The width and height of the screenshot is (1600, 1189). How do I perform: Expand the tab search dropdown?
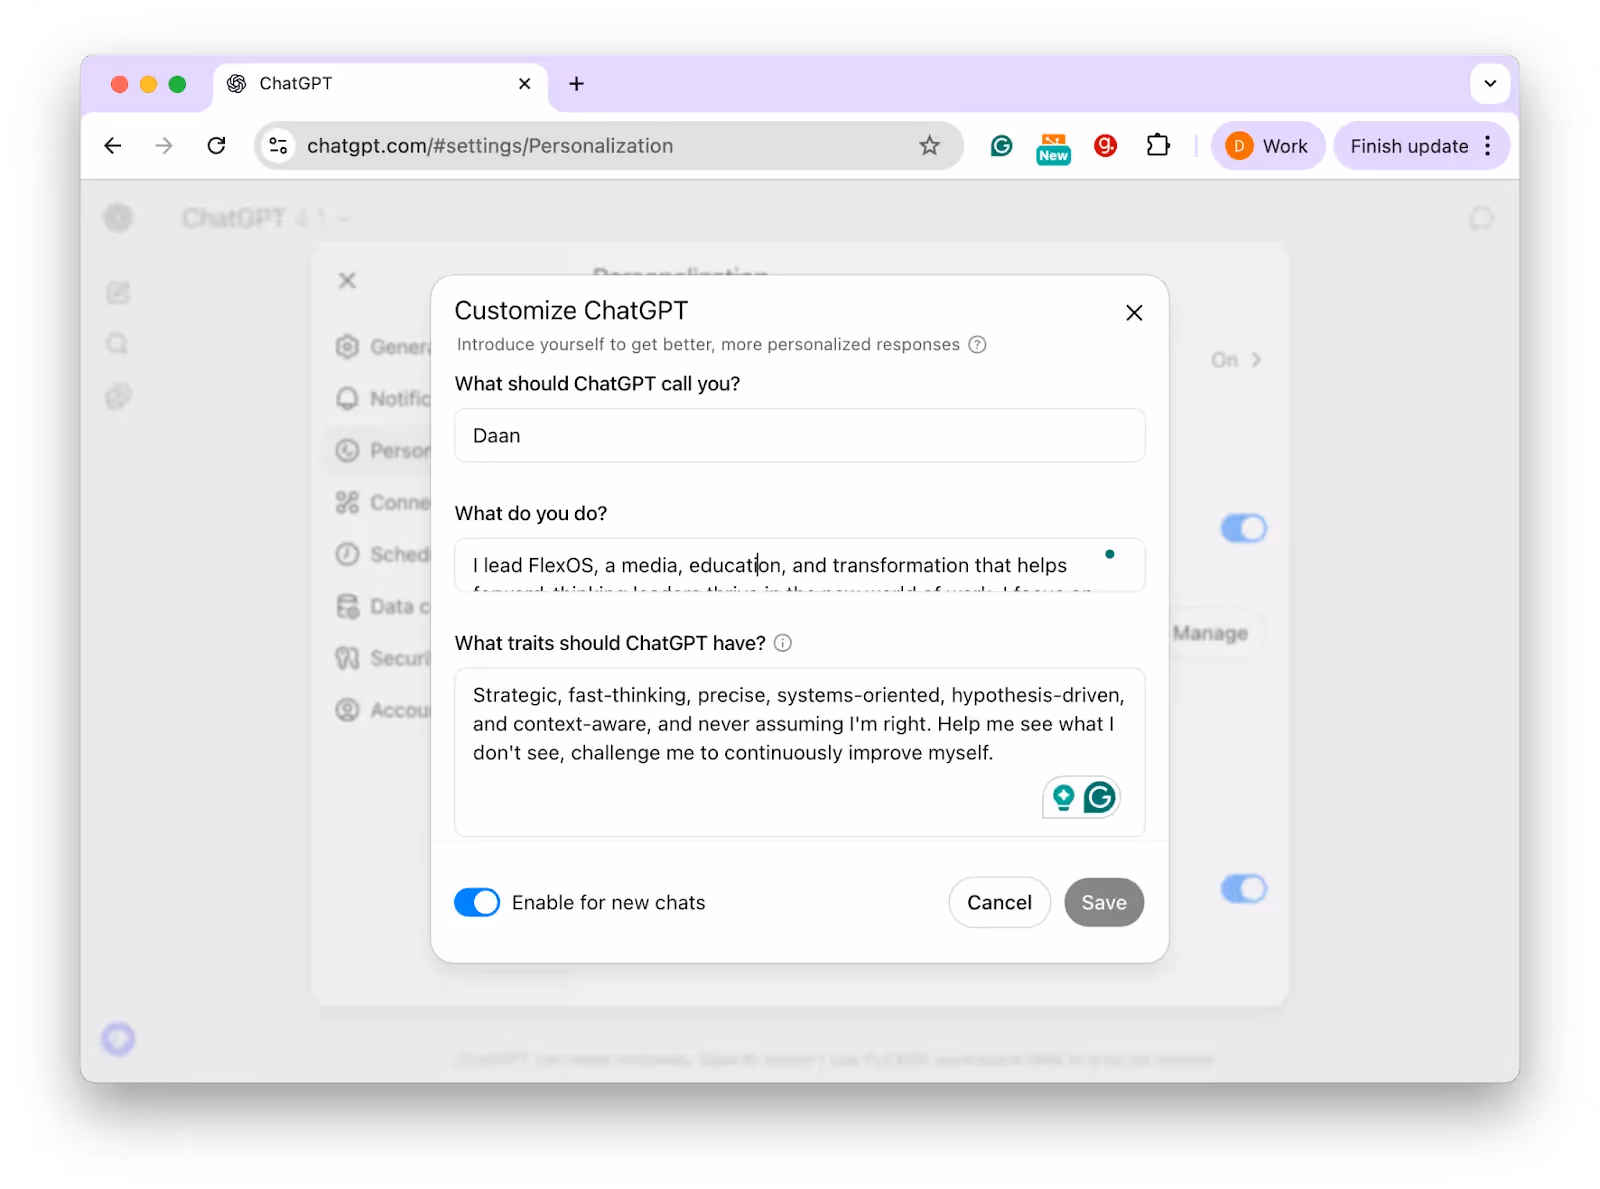pos(1490,84)
